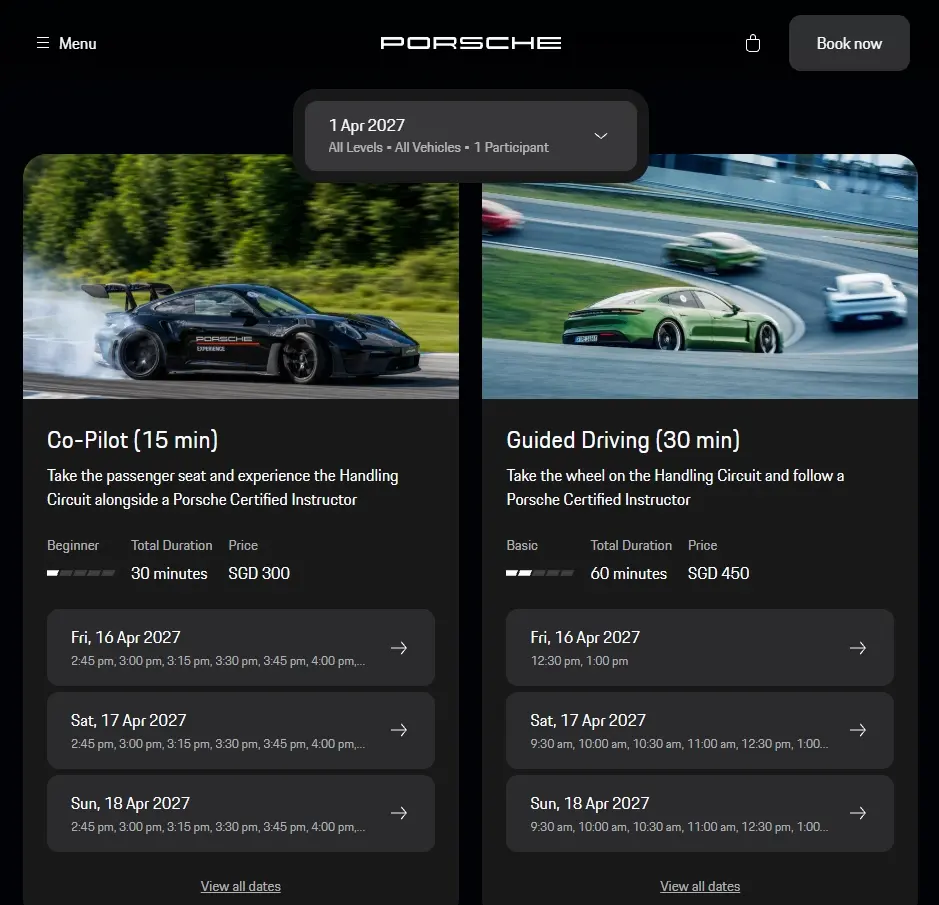Screen dimensions: 939x905
Task: Click the Guided Driving take the wheel description
Action: (x=675, y=488)
